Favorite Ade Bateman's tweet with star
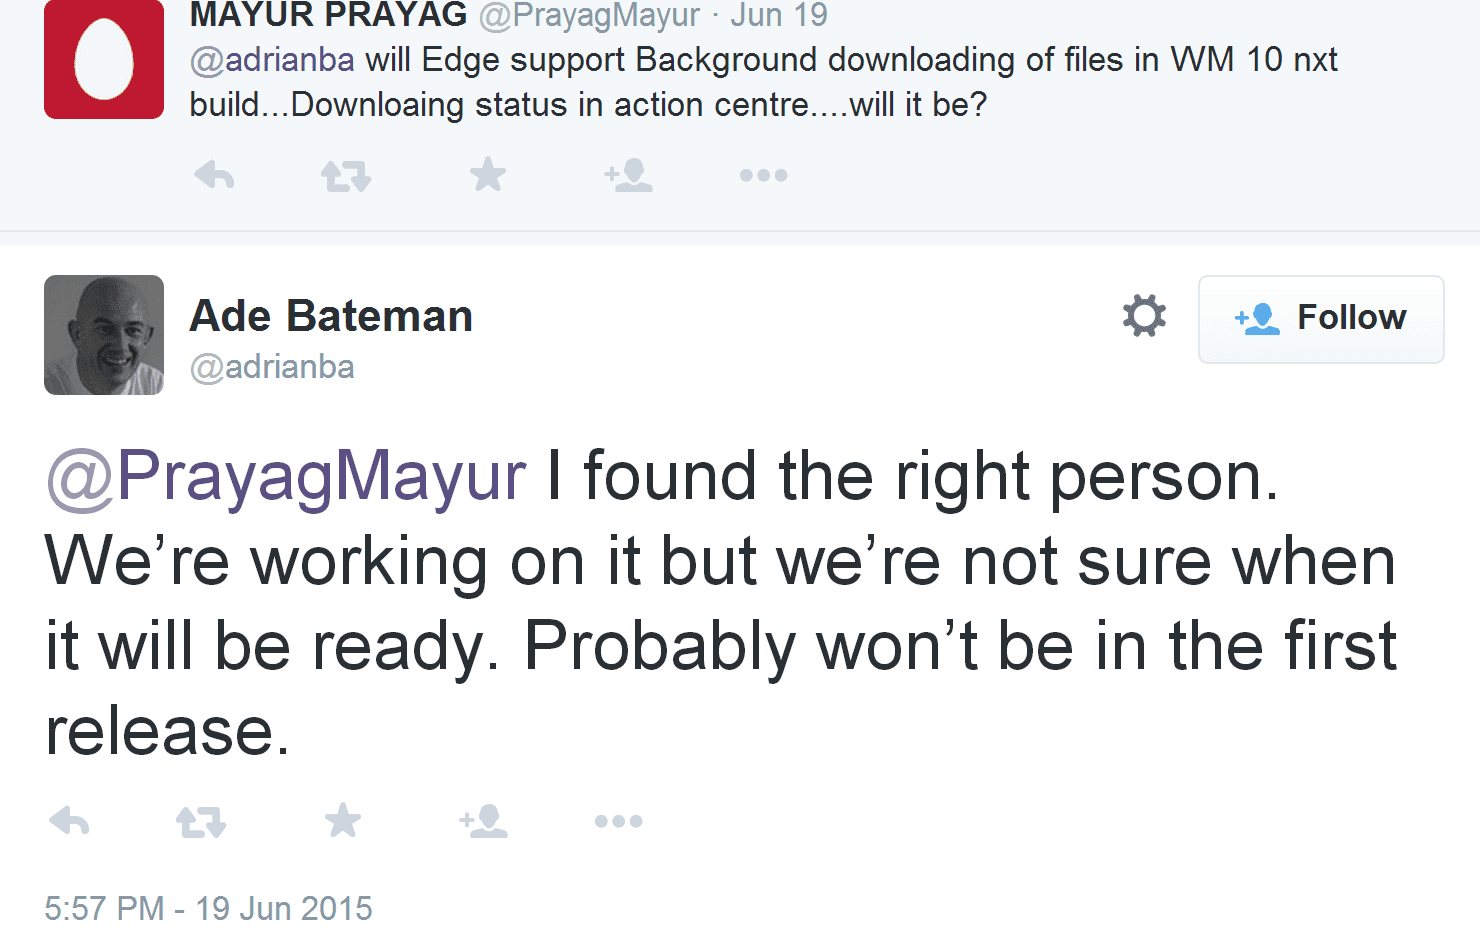 pos(343,821)
